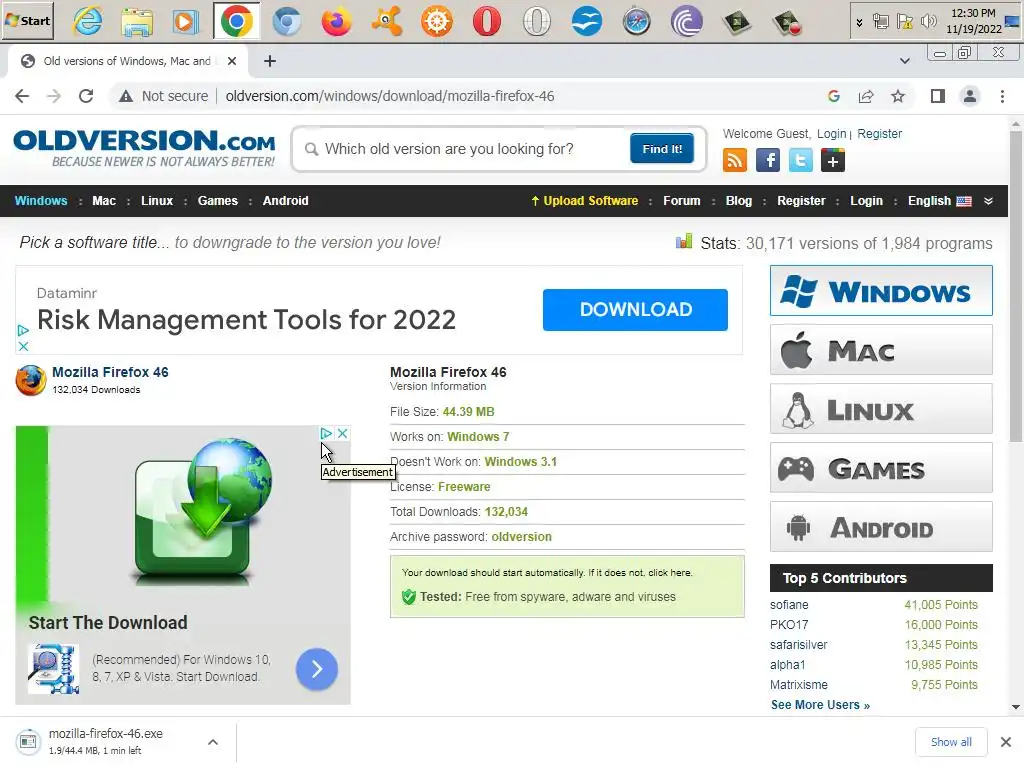
Task: Go back with the browser back arrow
Action: tap(22, 96)
